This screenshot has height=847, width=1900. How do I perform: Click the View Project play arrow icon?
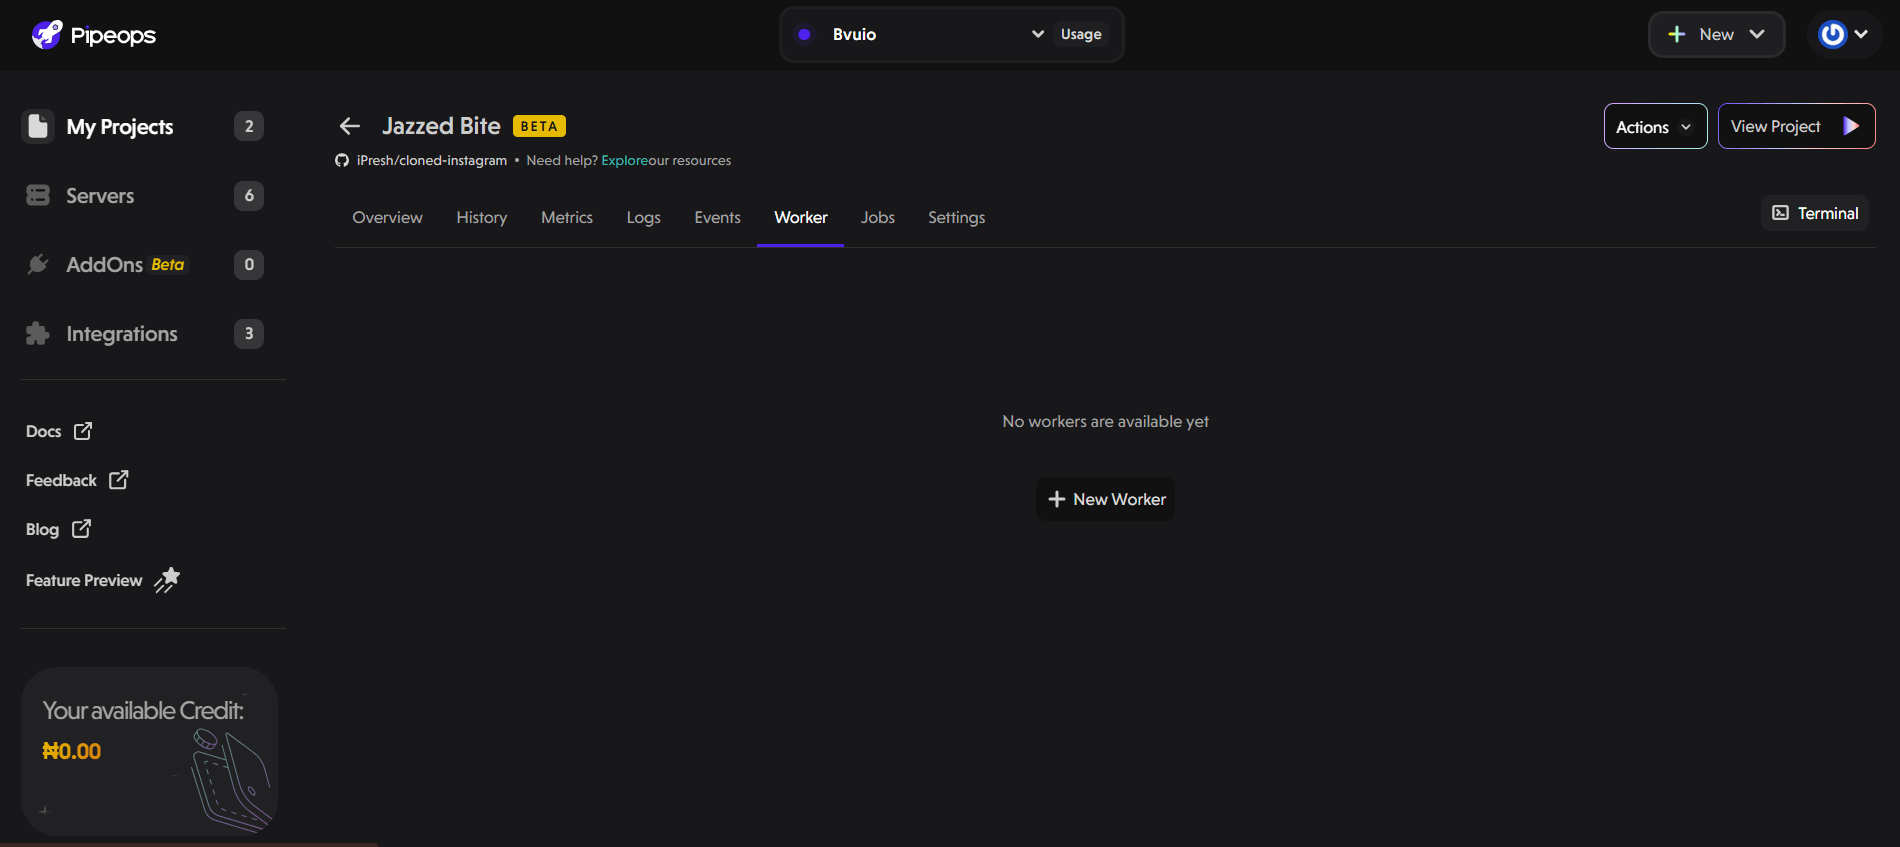pos(1851,126)
